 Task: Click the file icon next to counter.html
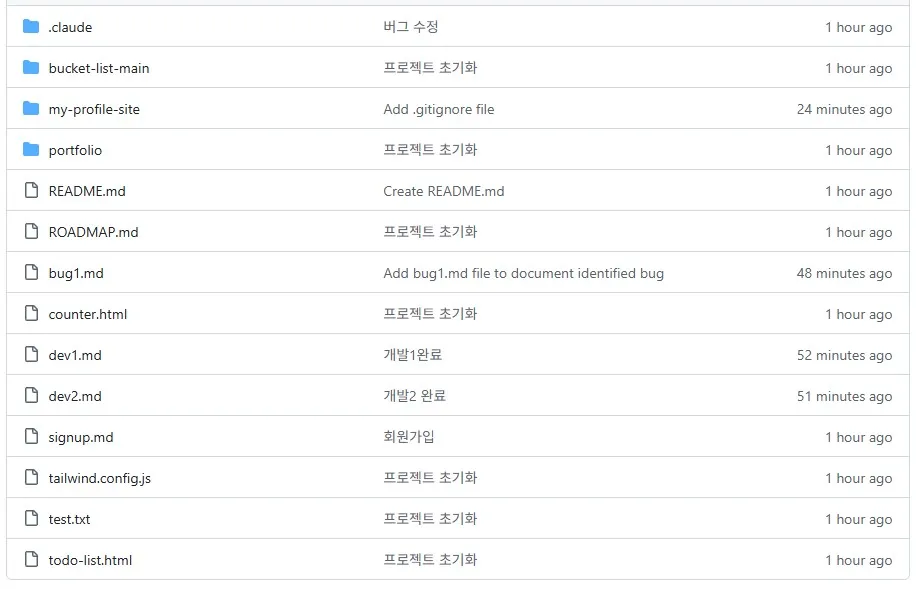(x=31, y=314)
